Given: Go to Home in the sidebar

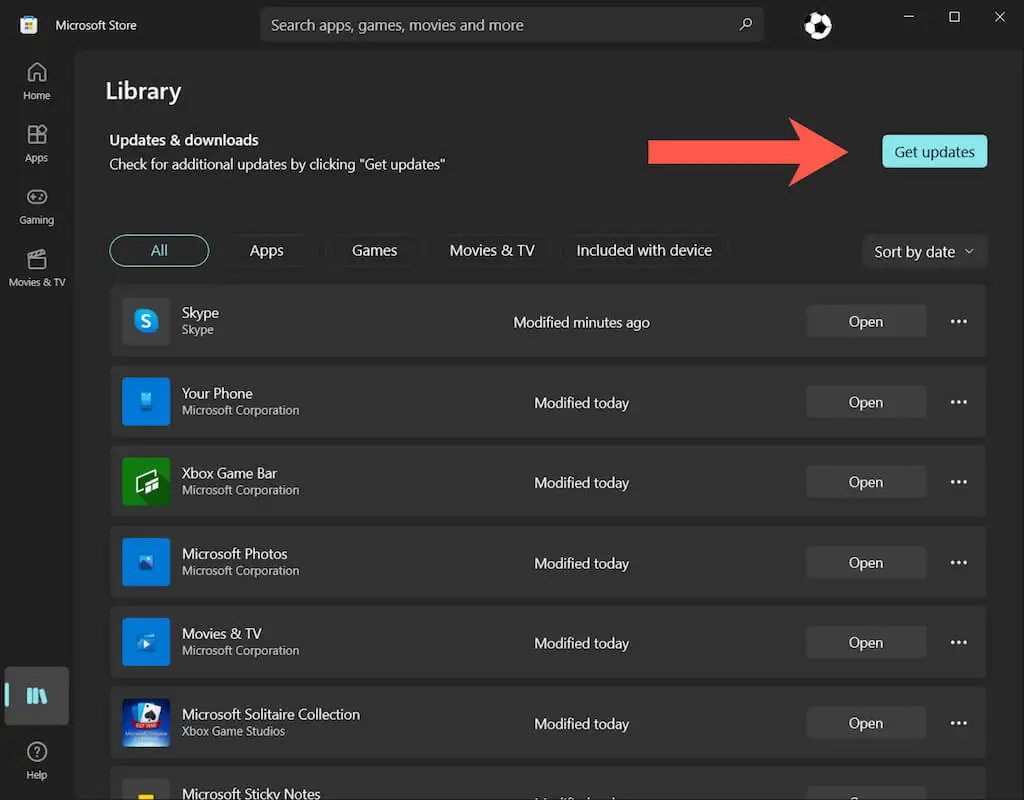Looking at the screenshot, I should pyautogui.click(x=37, y=80).
